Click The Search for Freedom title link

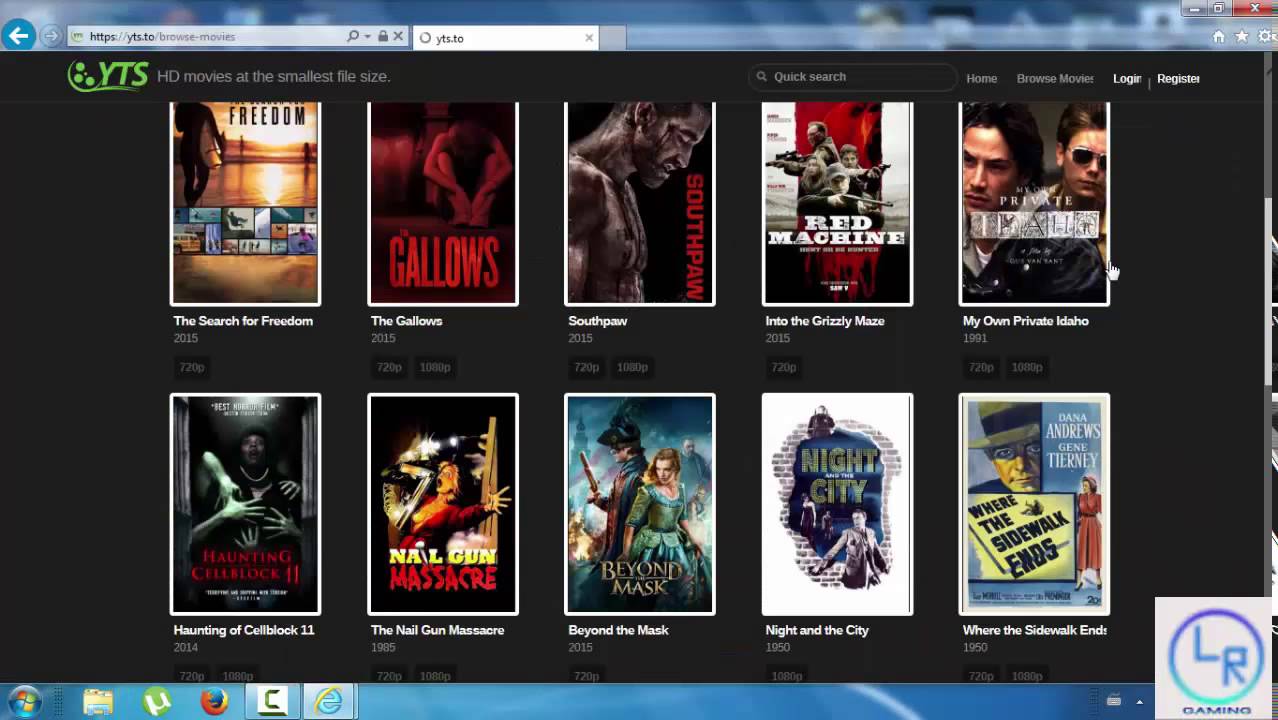click(243, 321)
